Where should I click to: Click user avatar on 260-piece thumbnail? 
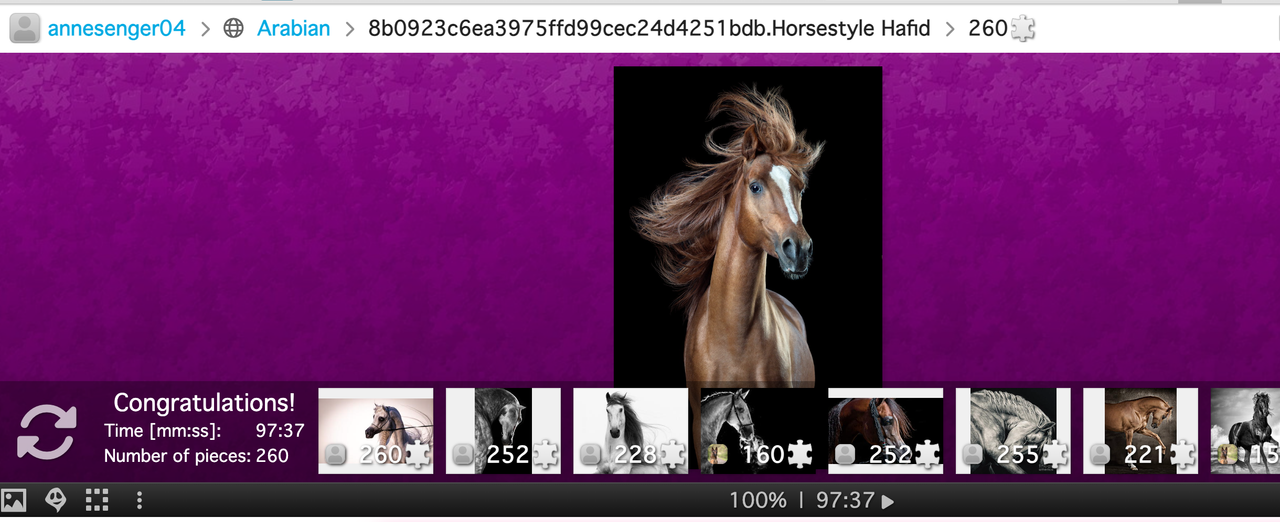336,455
